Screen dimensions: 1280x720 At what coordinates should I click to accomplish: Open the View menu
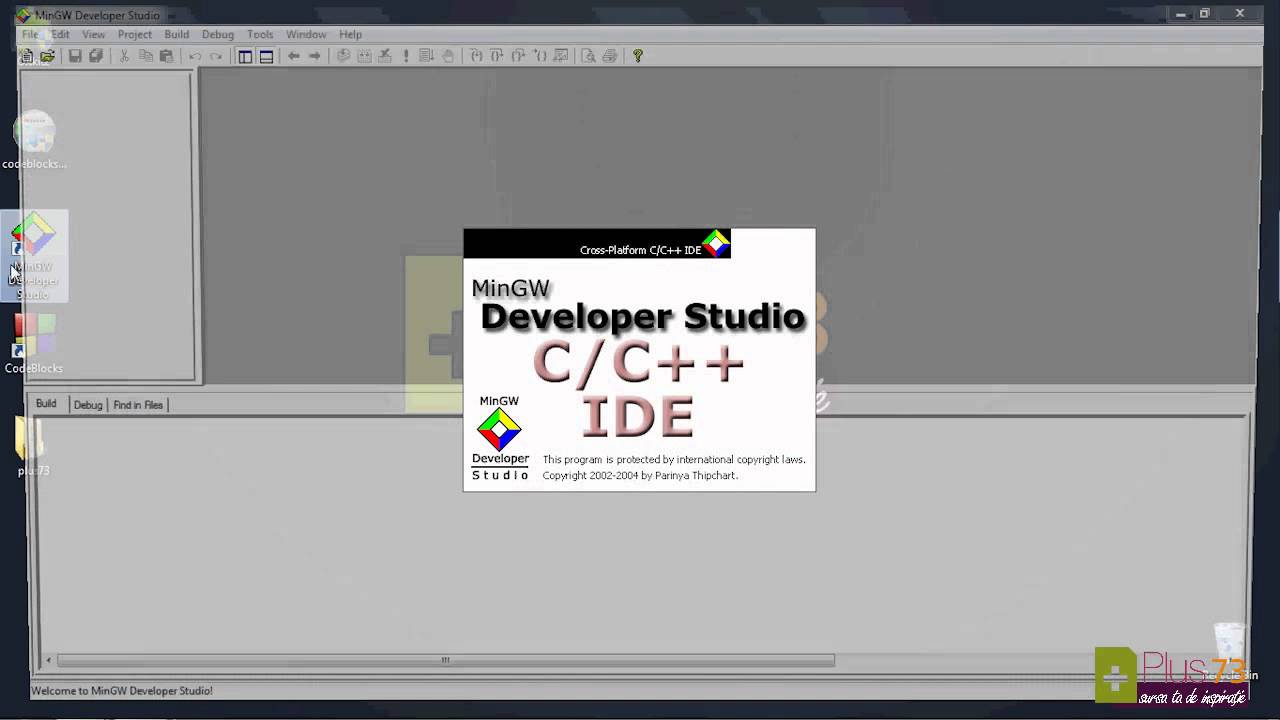point(93,34)
